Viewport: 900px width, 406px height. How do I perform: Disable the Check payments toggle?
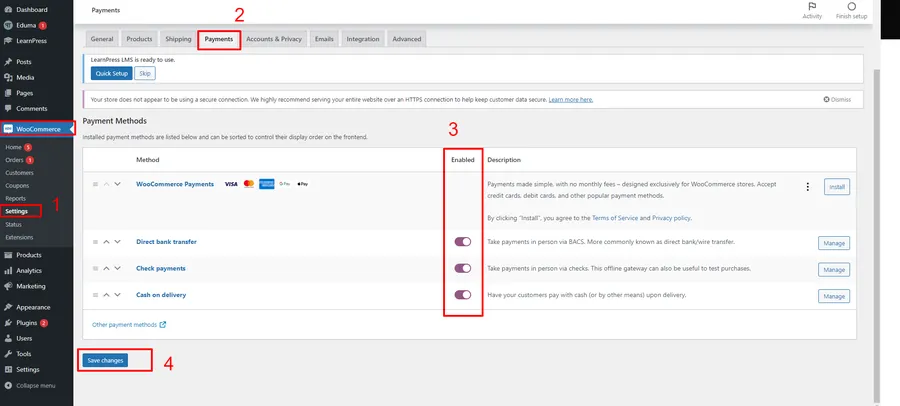tap(463, 268)
